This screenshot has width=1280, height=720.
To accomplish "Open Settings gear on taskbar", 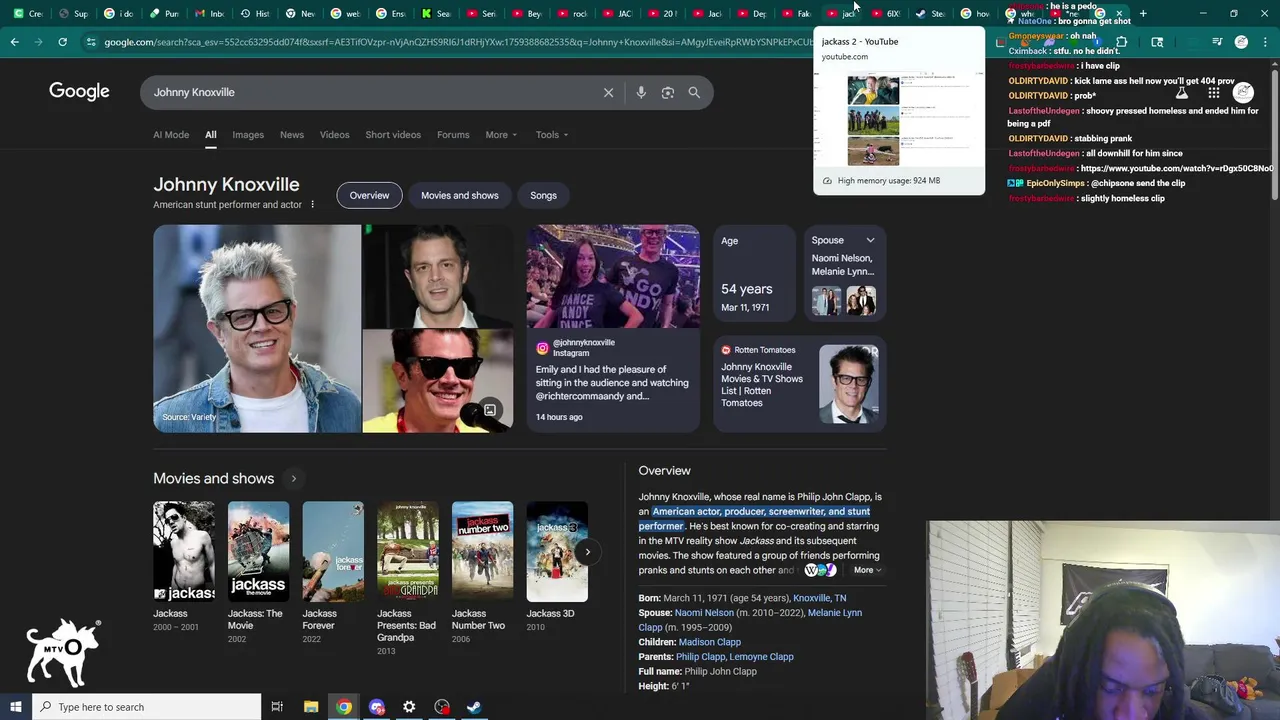I will (x=409, y=707).
